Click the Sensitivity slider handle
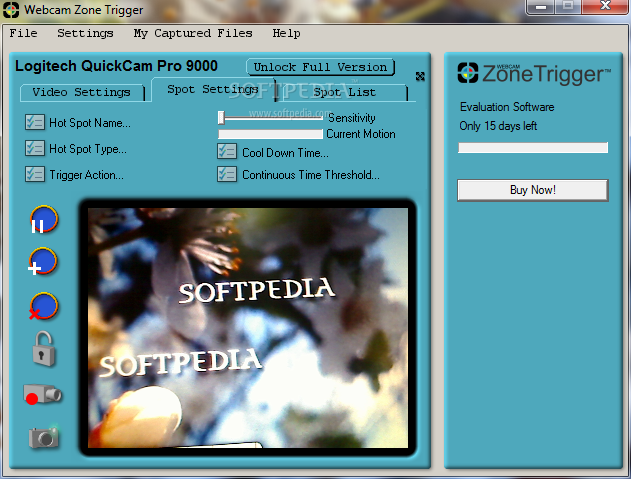 (221, 118)
